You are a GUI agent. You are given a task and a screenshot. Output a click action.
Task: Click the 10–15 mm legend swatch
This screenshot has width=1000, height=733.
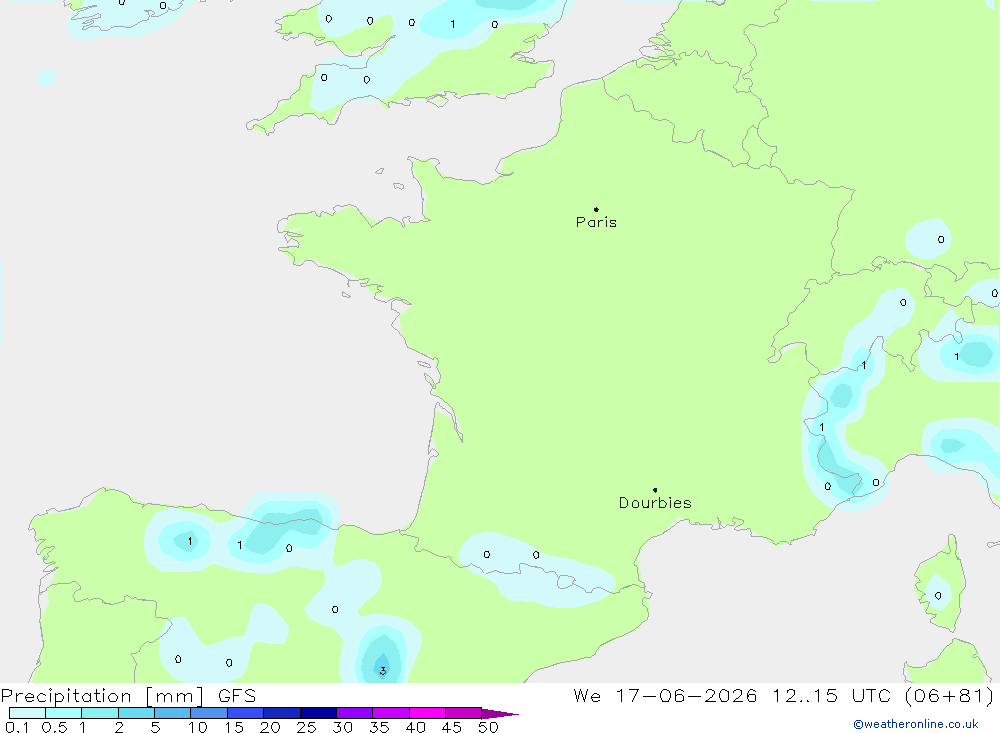click(x=209, y=713)
